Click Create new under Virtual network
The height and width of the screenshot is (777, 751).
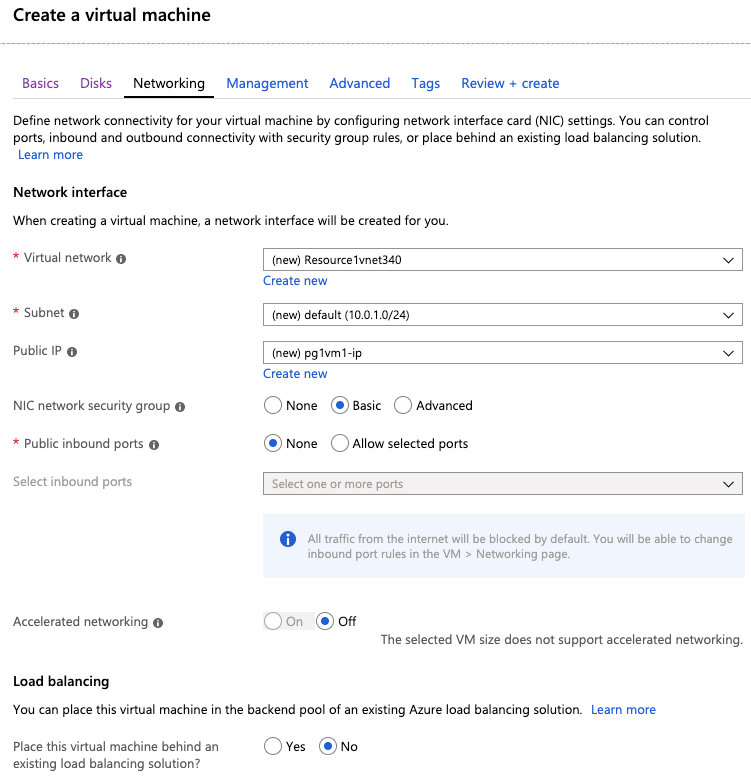point(295,280)
